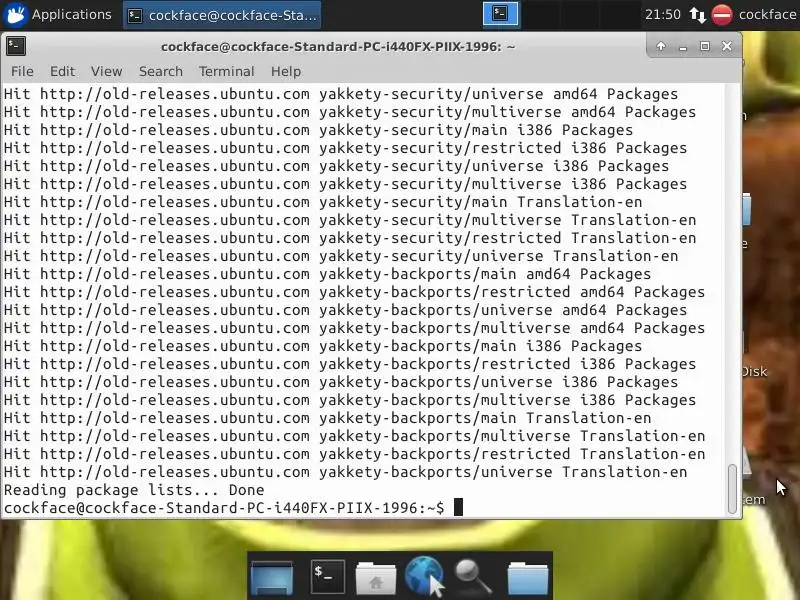Open the blue folder icon in the dock

(x=528, y=578)
